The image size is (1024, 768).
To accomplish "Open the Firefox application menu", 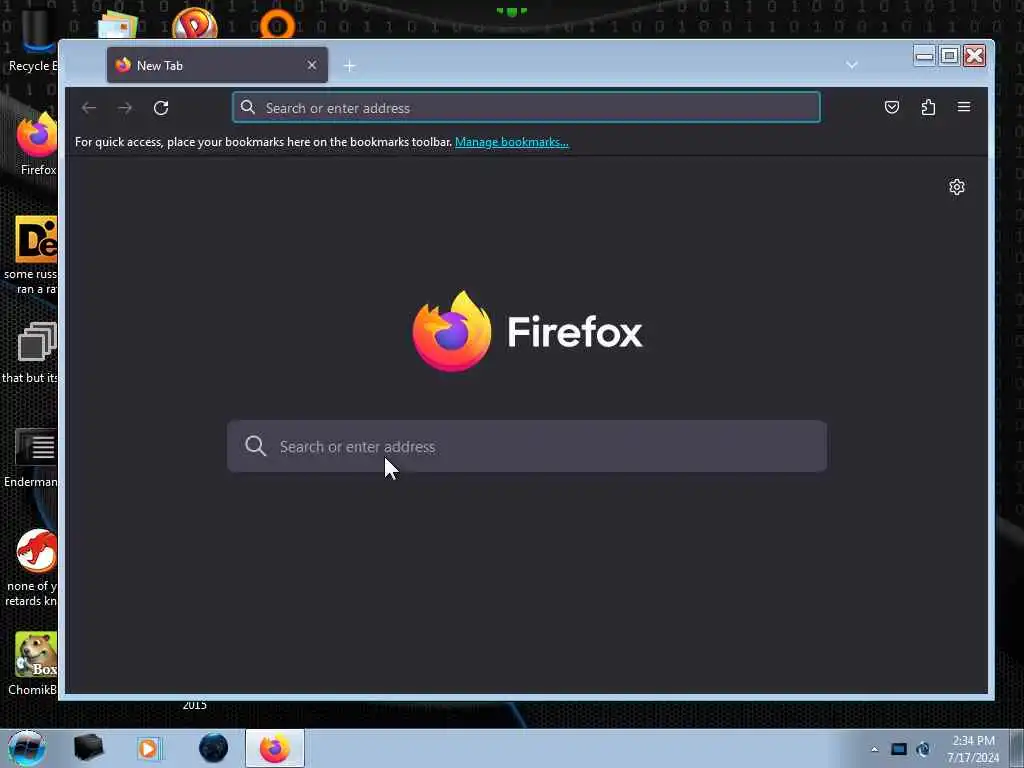I will click(964, 107).
